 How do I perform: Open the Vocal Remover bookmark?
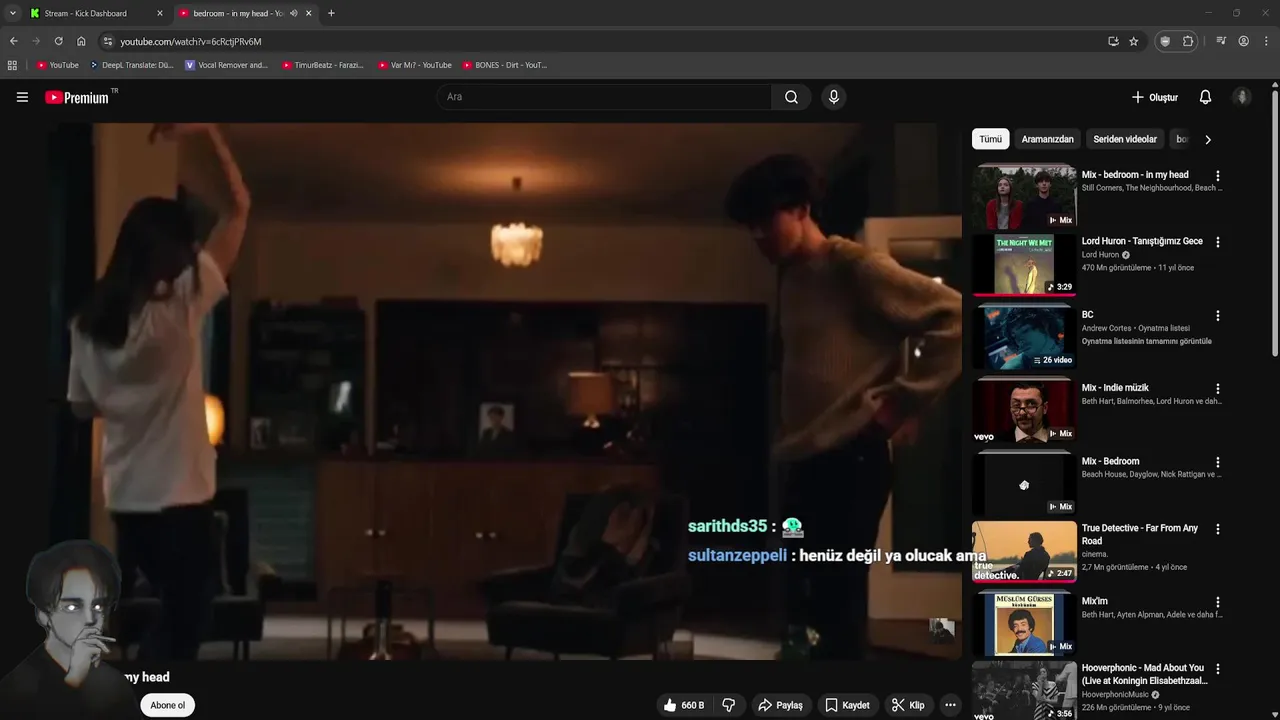pos(227,65)
